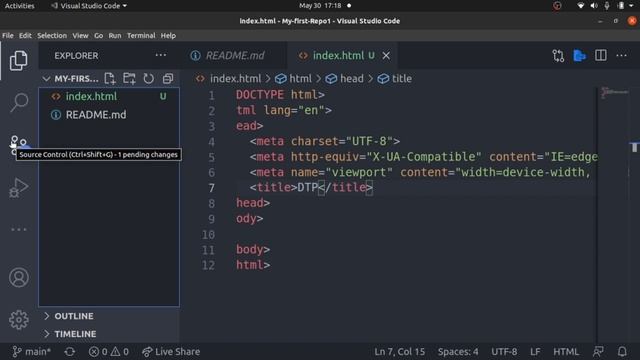This screenshot has width=640, height=360.
Task: Open Visual Studio Code app menu in top bar
Action: click(x=89, y=6)
